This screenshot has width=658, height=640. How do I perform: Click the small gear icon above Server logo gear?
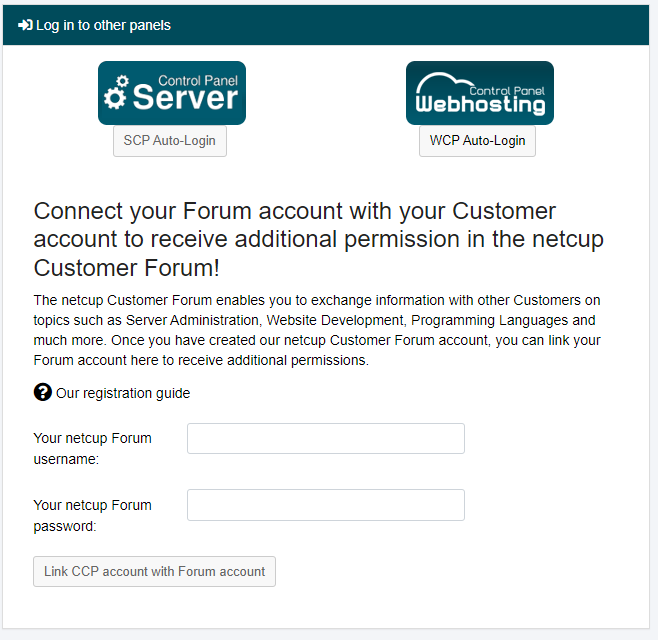click(x=123, y=81)
